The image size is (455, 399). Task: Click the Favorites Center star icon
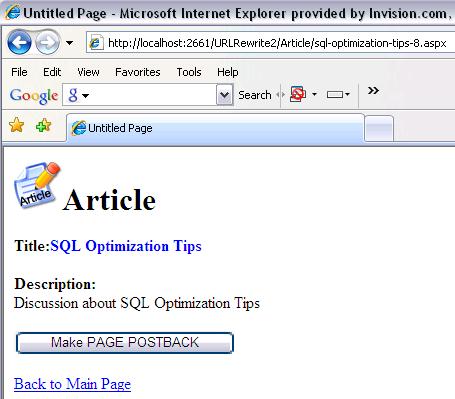(16, 126)
